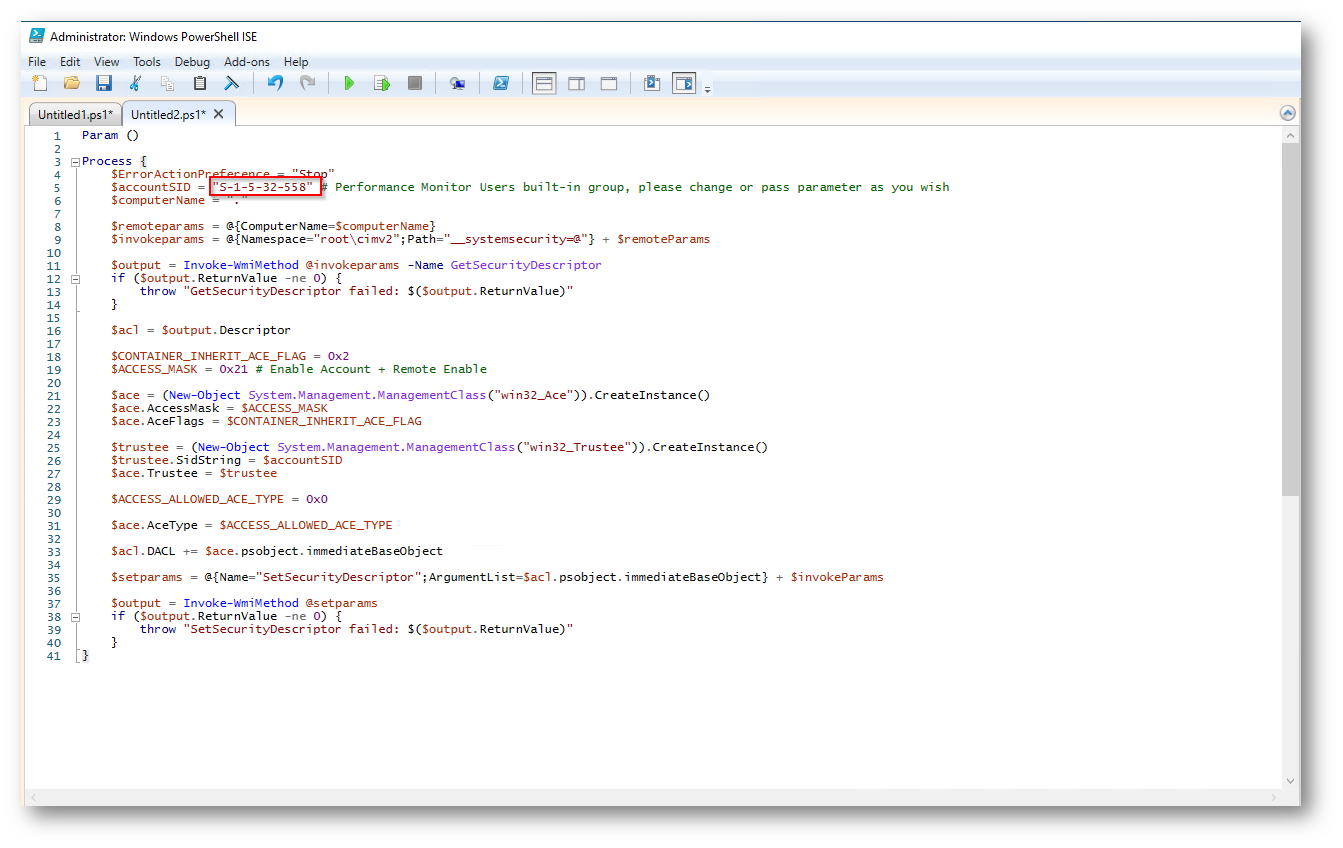1343x848 pixels.
Task: Close the Untitled2.ps1 tab
Action: pyautogui.click(x=219, y=114)
